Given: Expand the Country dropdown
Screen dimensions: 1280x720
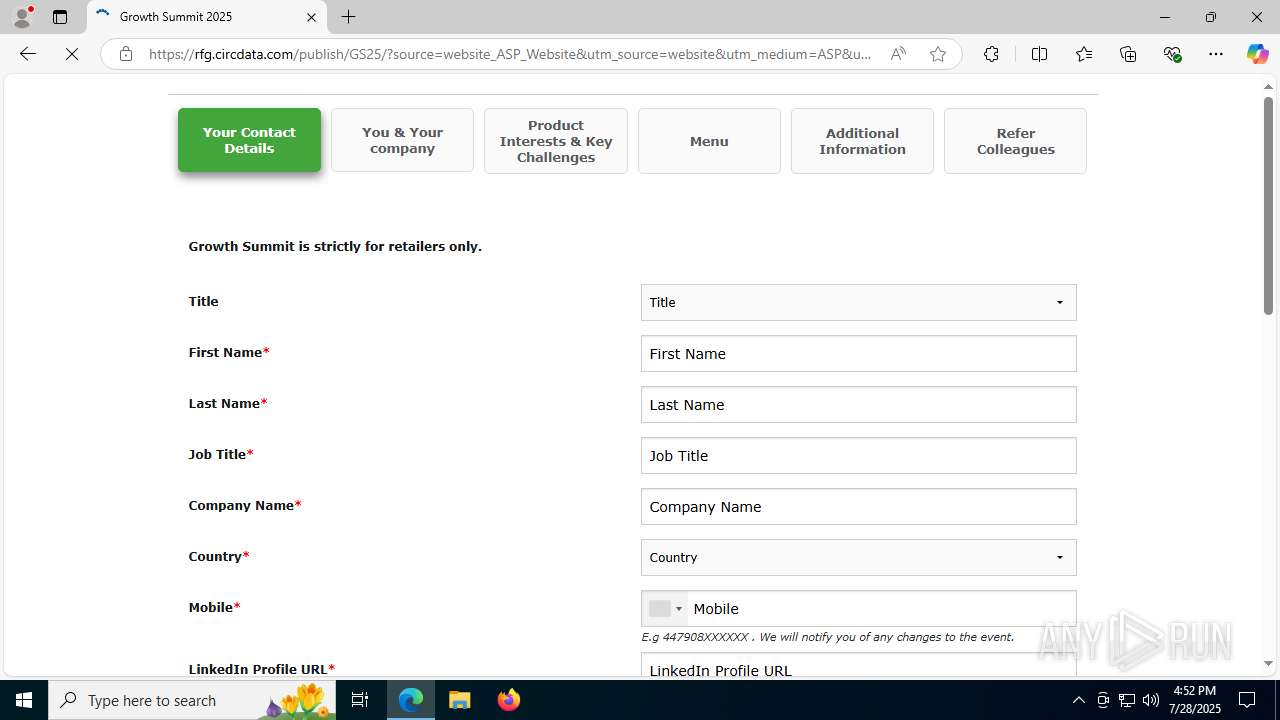Looking at the screenshot, I should click(858, 557).
